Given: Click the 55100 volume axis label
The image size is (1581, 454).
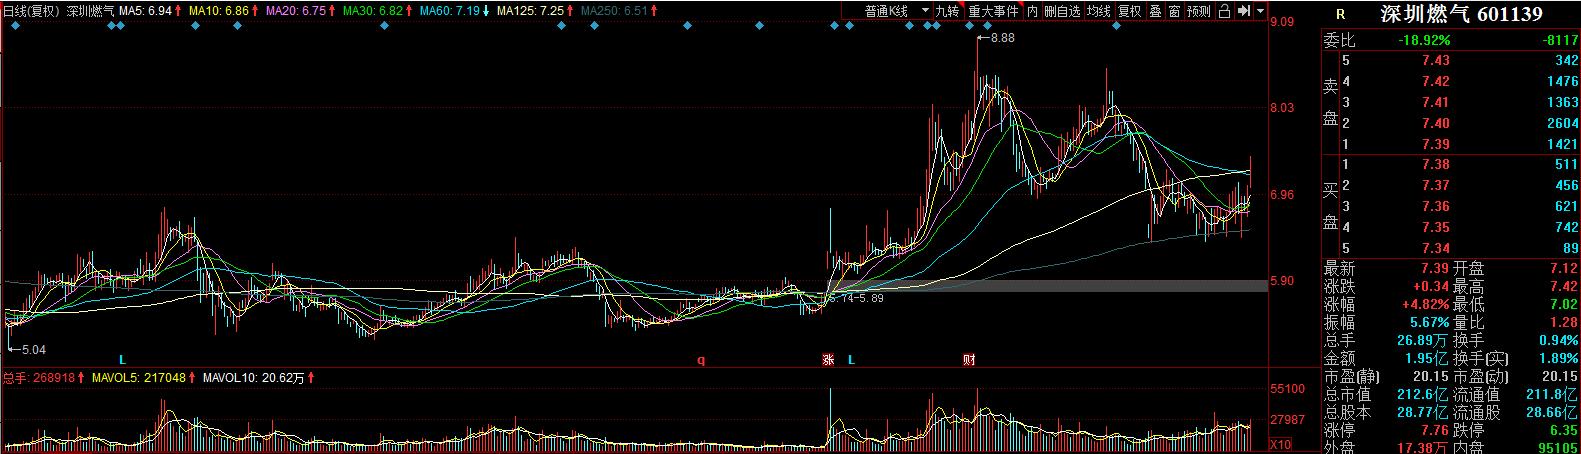Looking at the screenshot, I should [x=1287, y=389].
